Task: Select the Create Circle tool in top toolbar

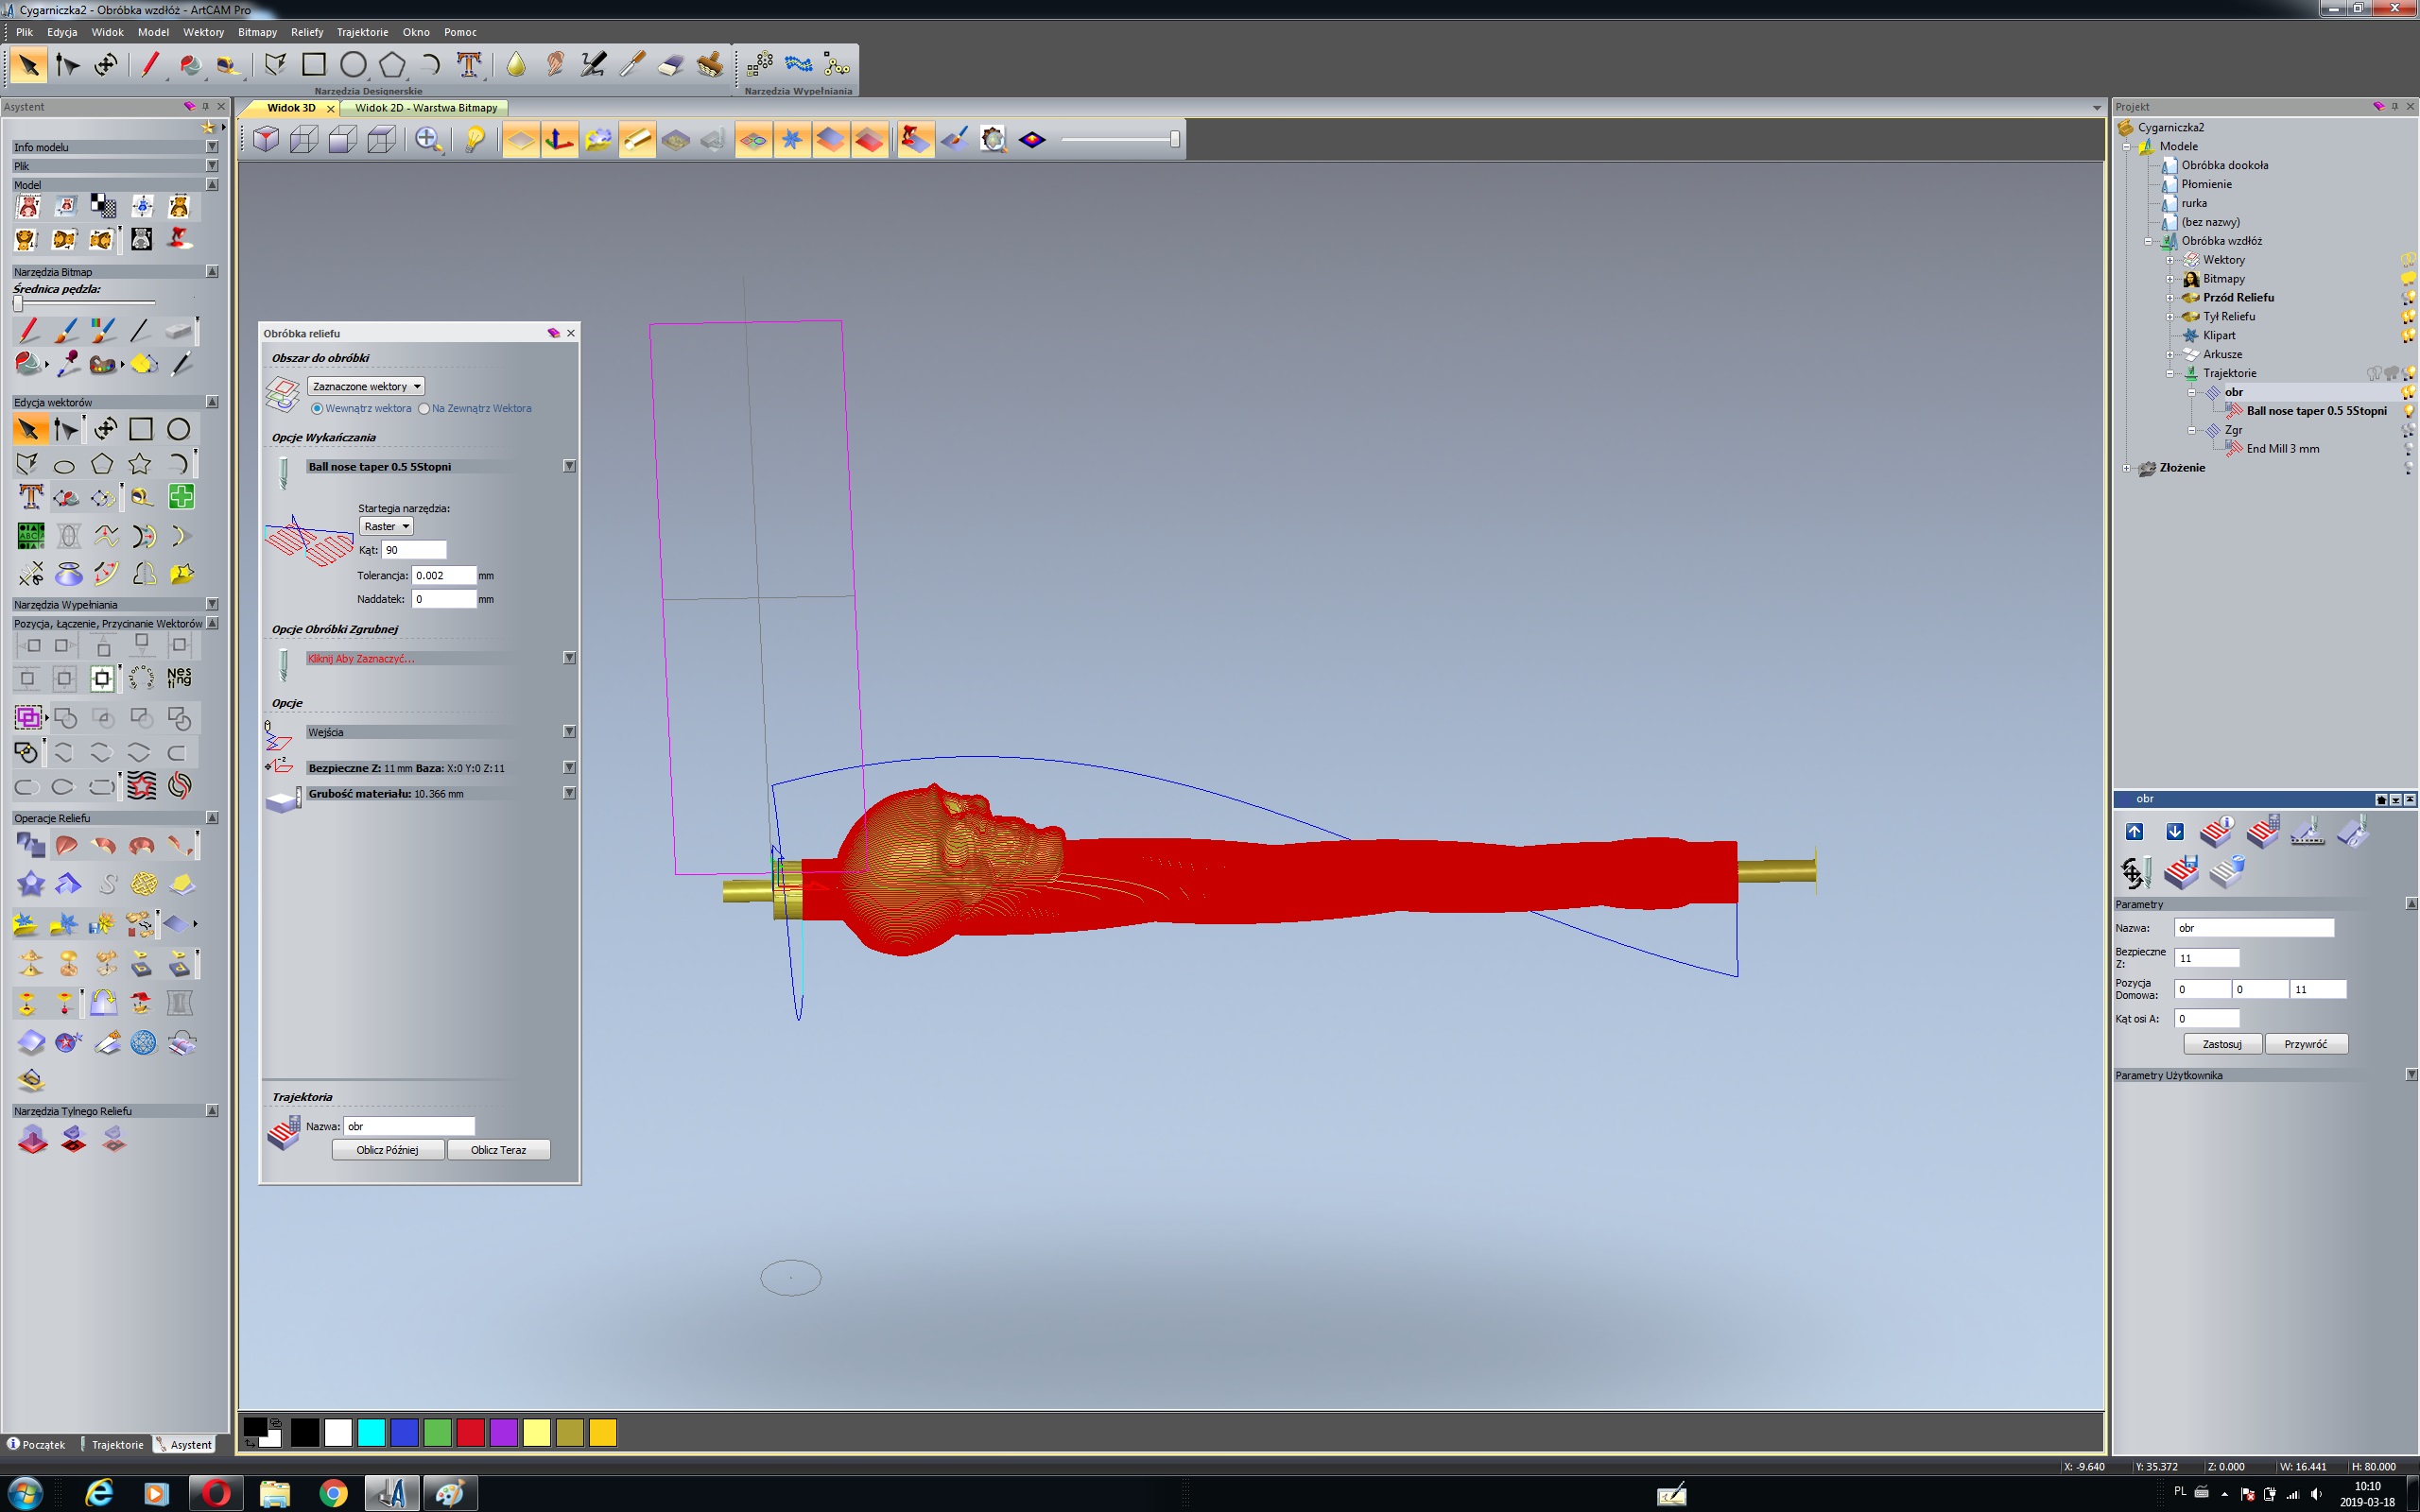Action: coord(353,65)
